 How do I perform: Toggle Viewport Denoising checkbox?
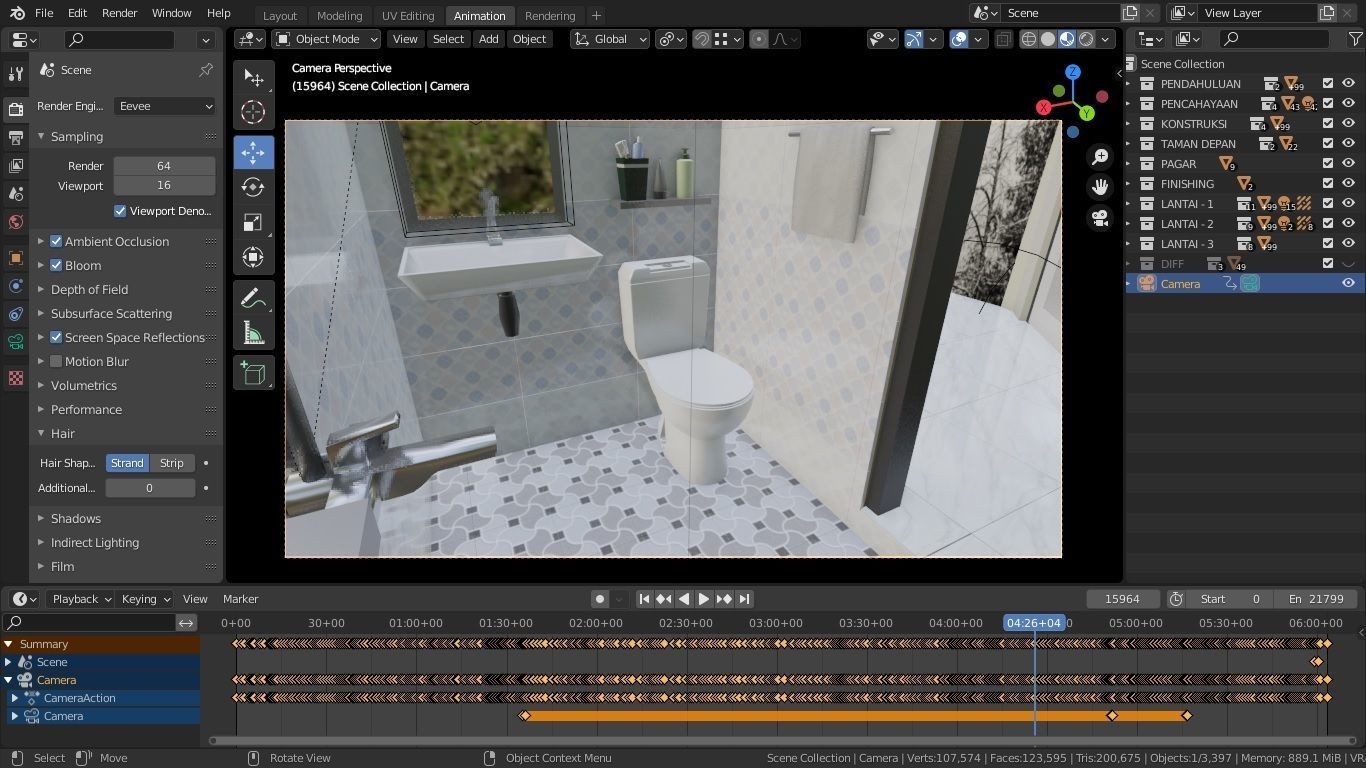point(120,211)
